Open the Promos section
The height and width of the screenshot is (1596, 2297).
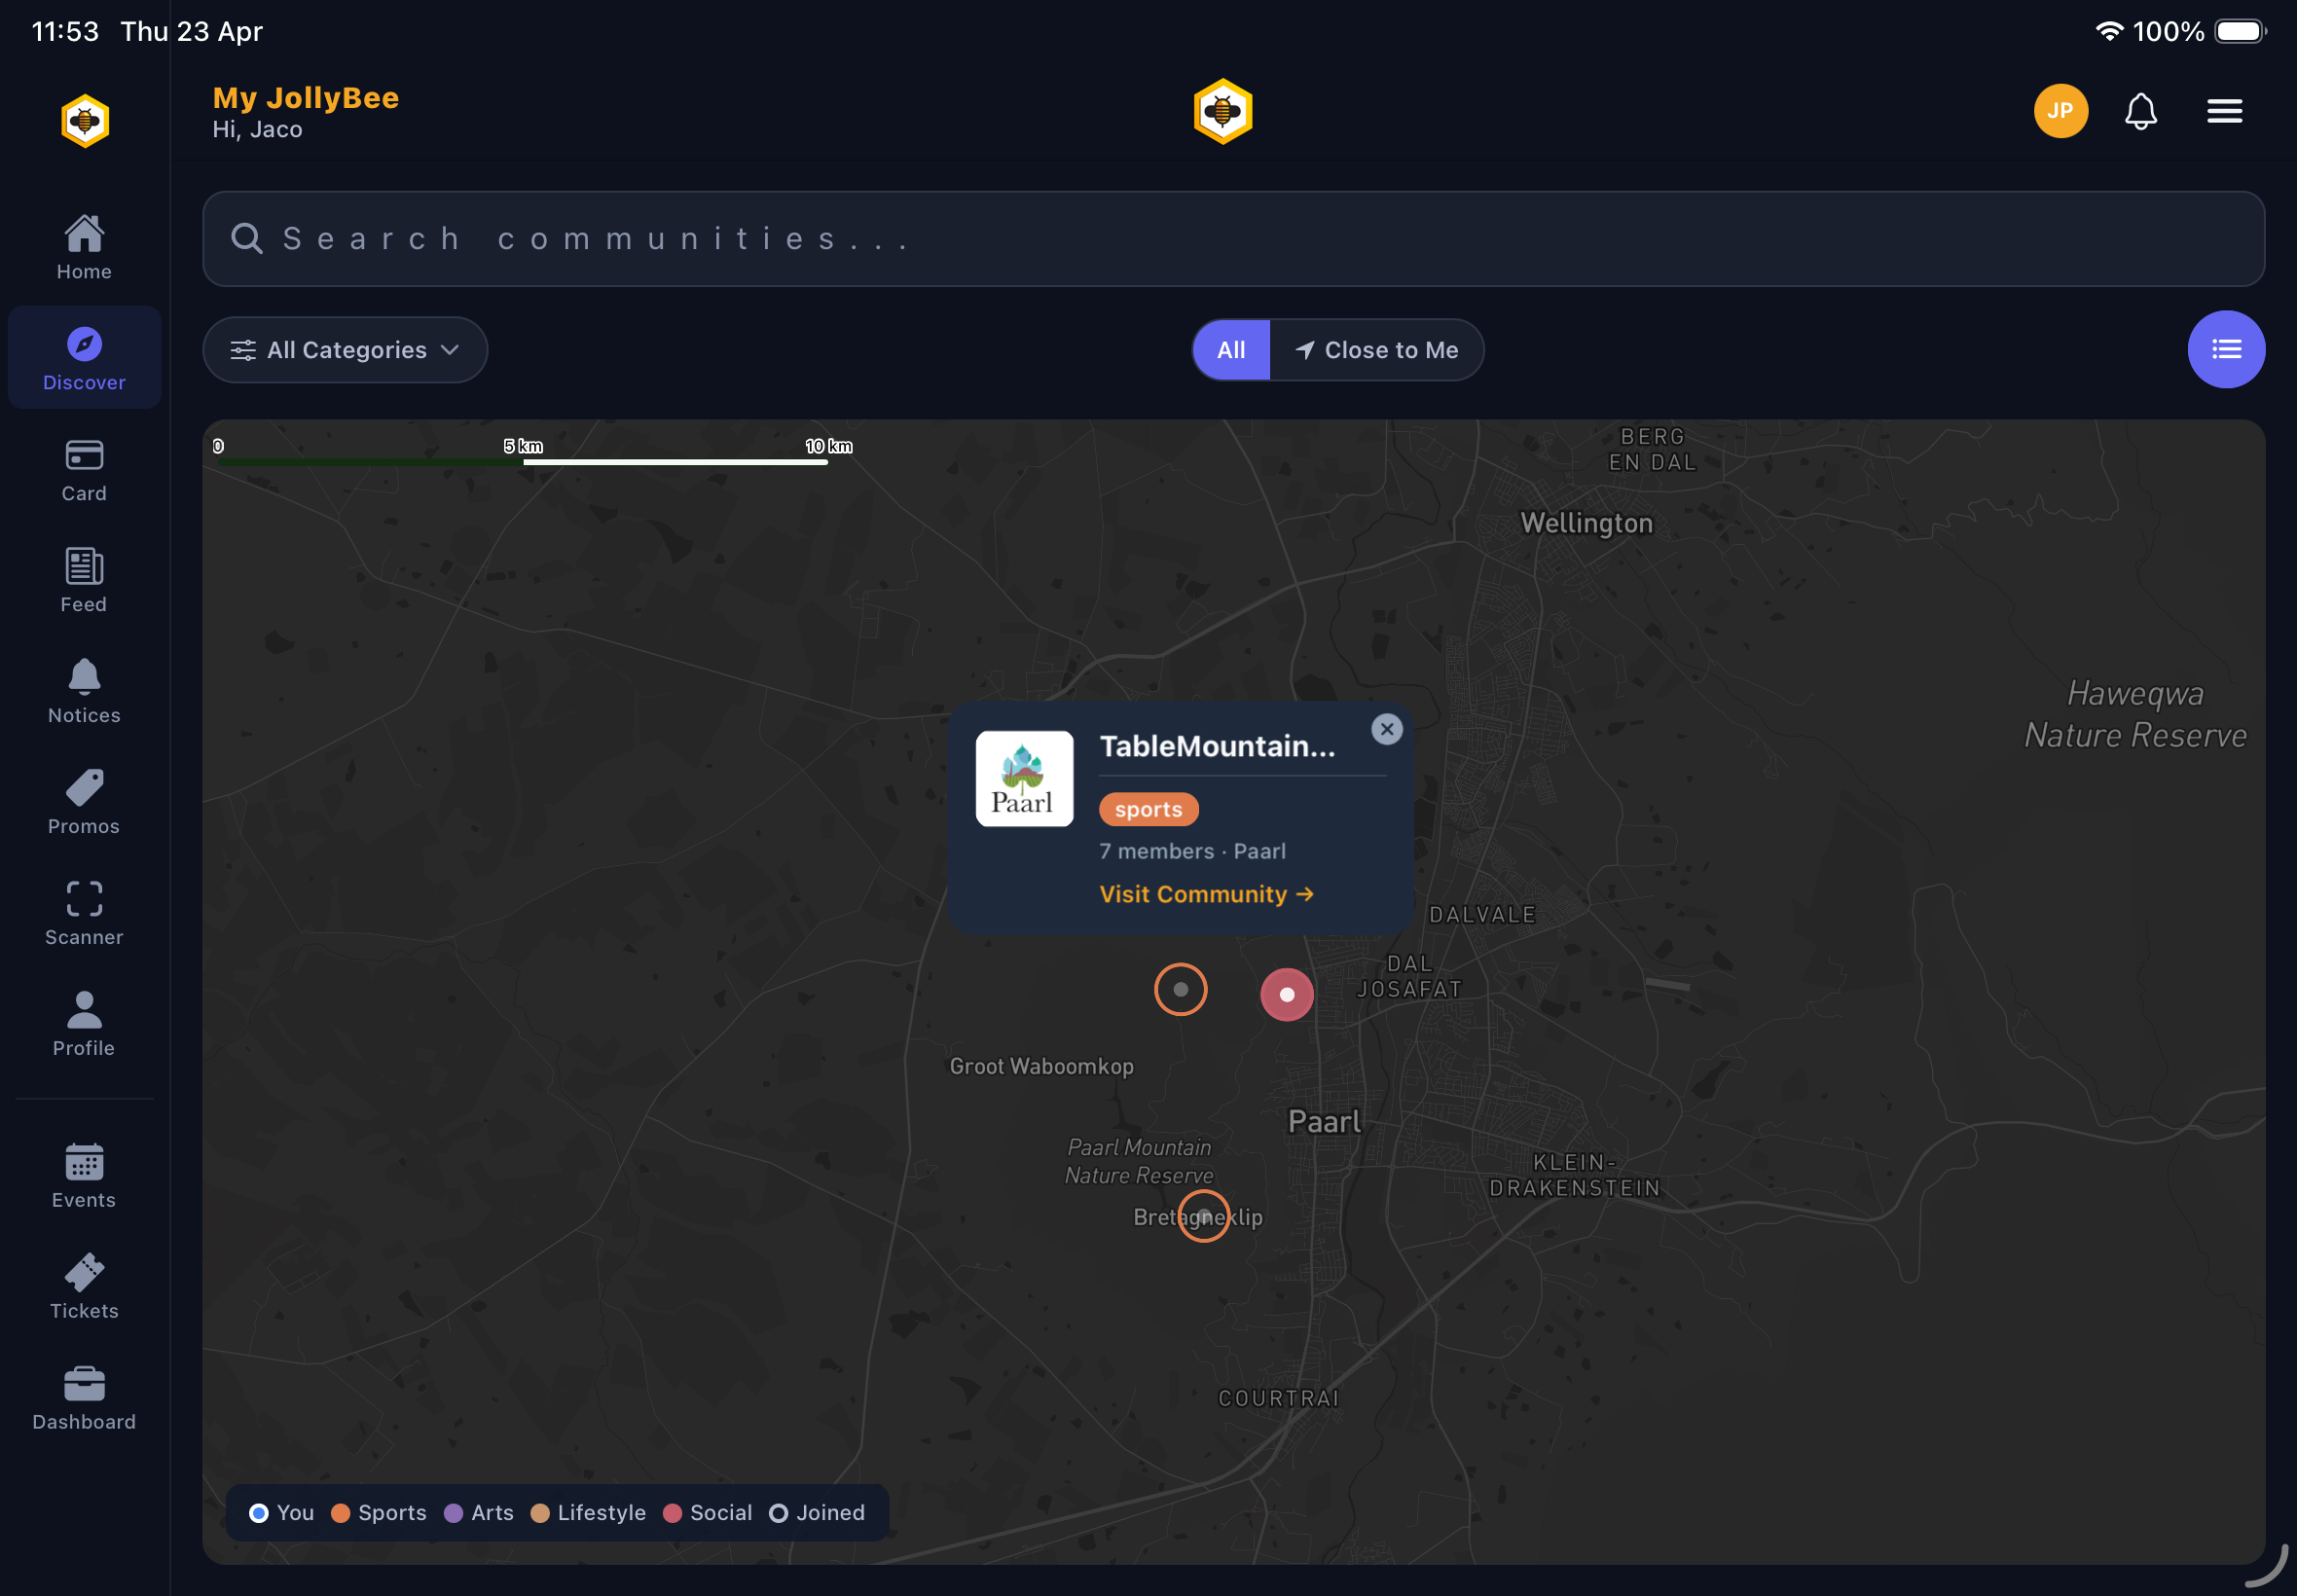click(84, 800)
